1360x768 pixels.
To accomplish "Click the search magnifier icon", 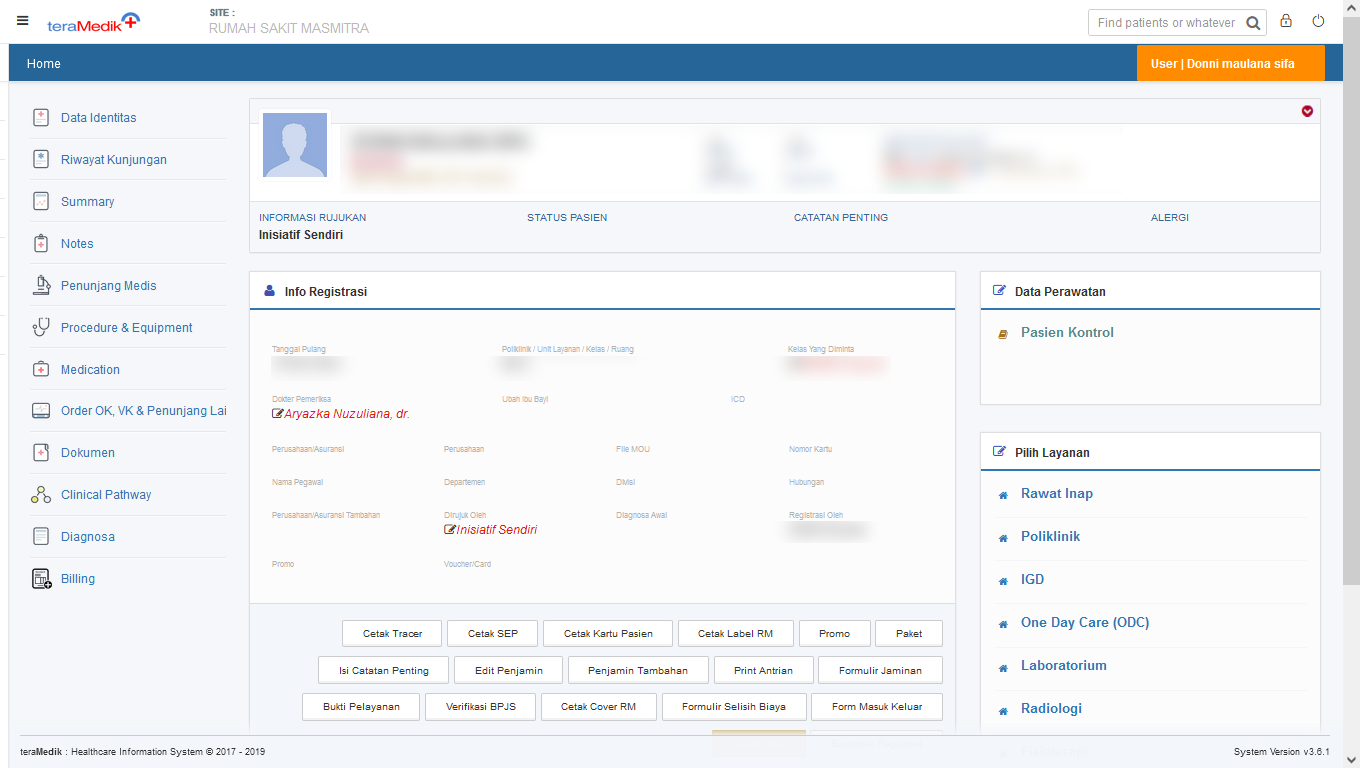I will [1253, 23].
